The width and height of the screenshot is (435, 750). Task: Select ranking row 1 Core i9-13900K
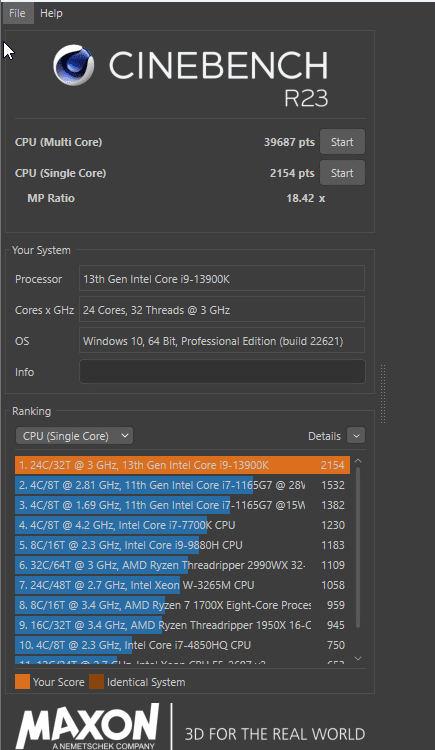coord(182,465)
